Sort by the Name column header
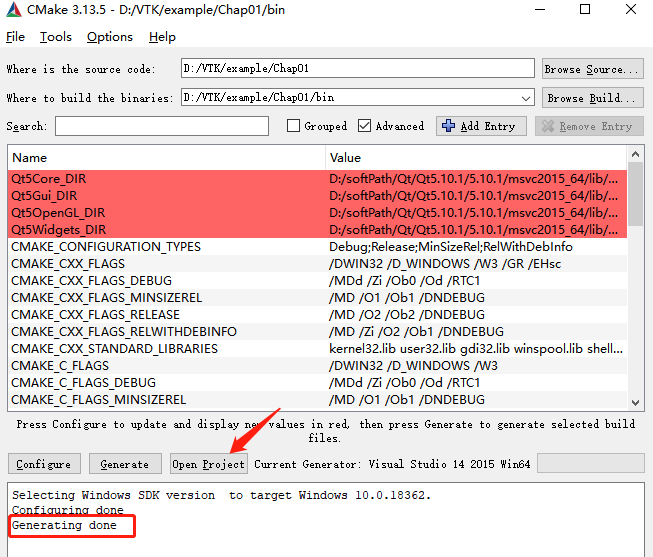This screenshot has width=653, height=557. tap(166, 158)
